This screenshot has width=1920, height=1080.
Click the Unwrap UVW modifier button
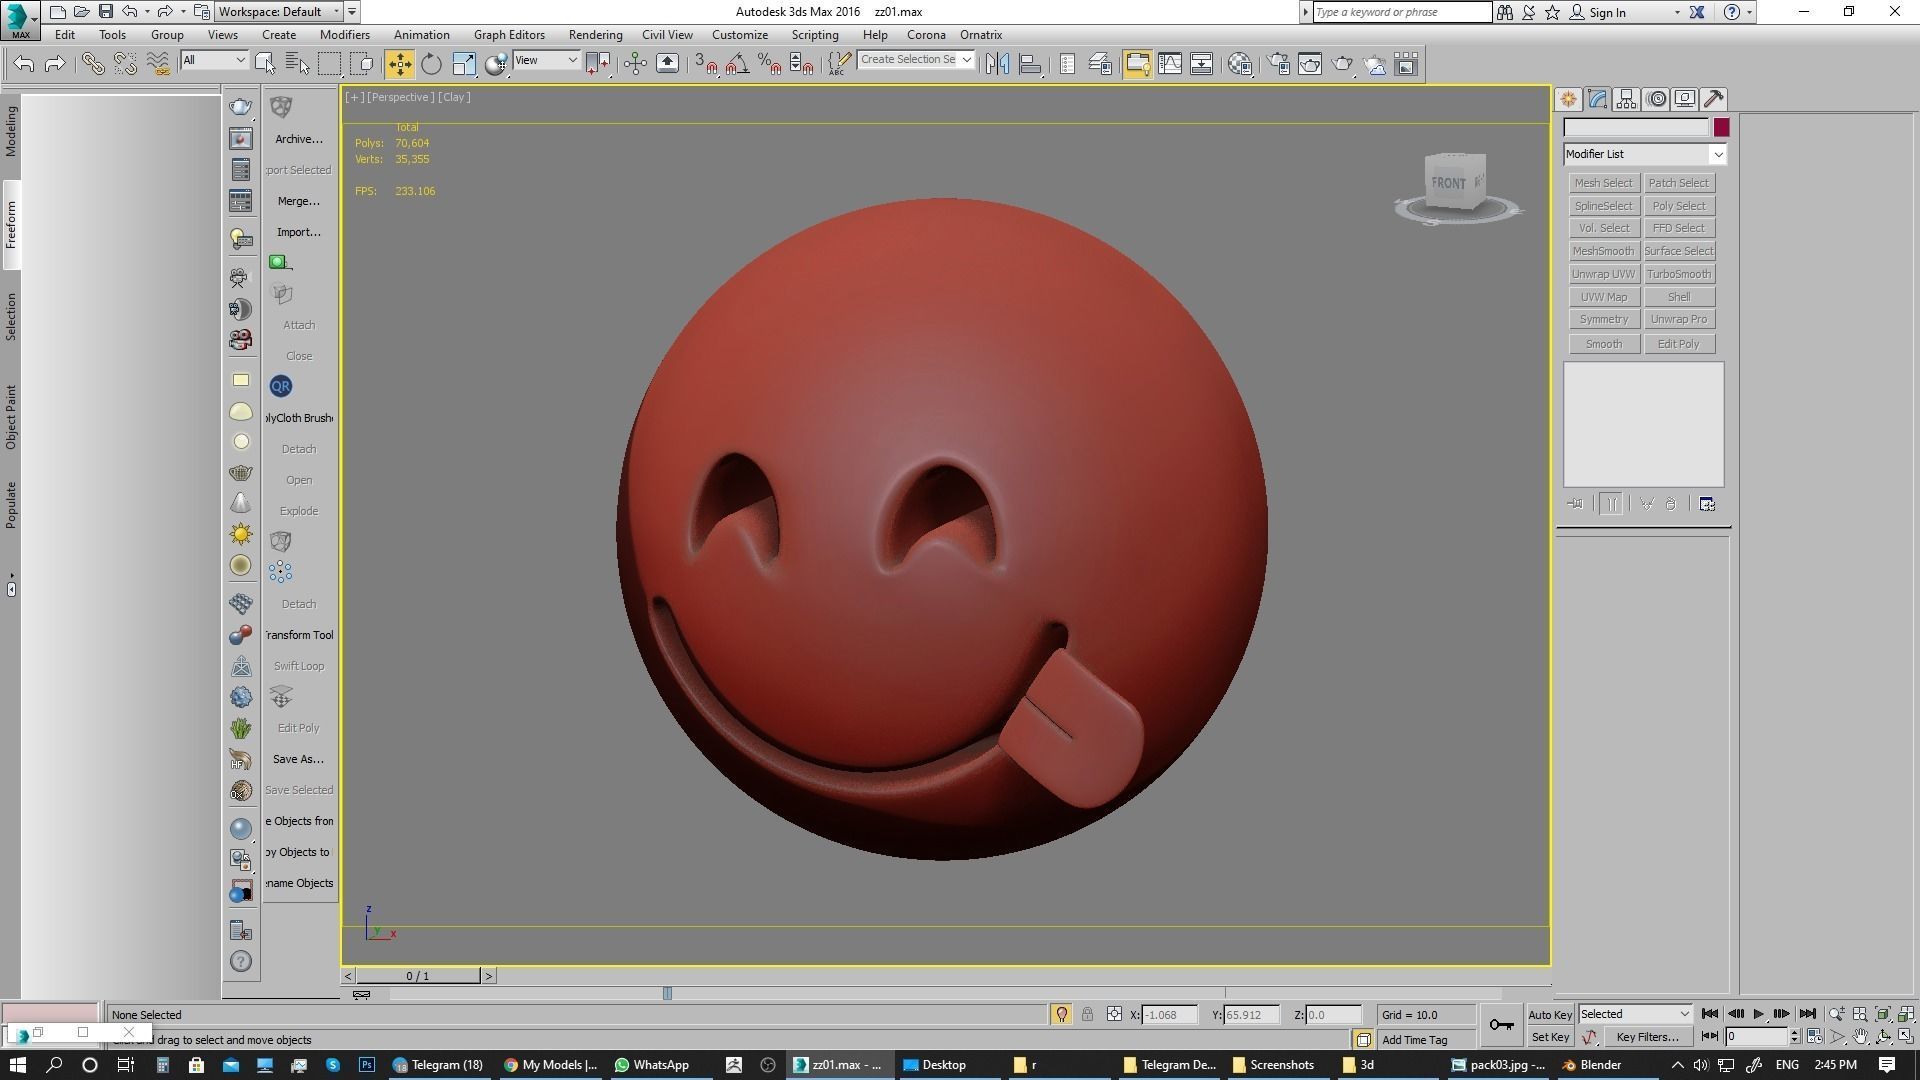point(1603,274)
